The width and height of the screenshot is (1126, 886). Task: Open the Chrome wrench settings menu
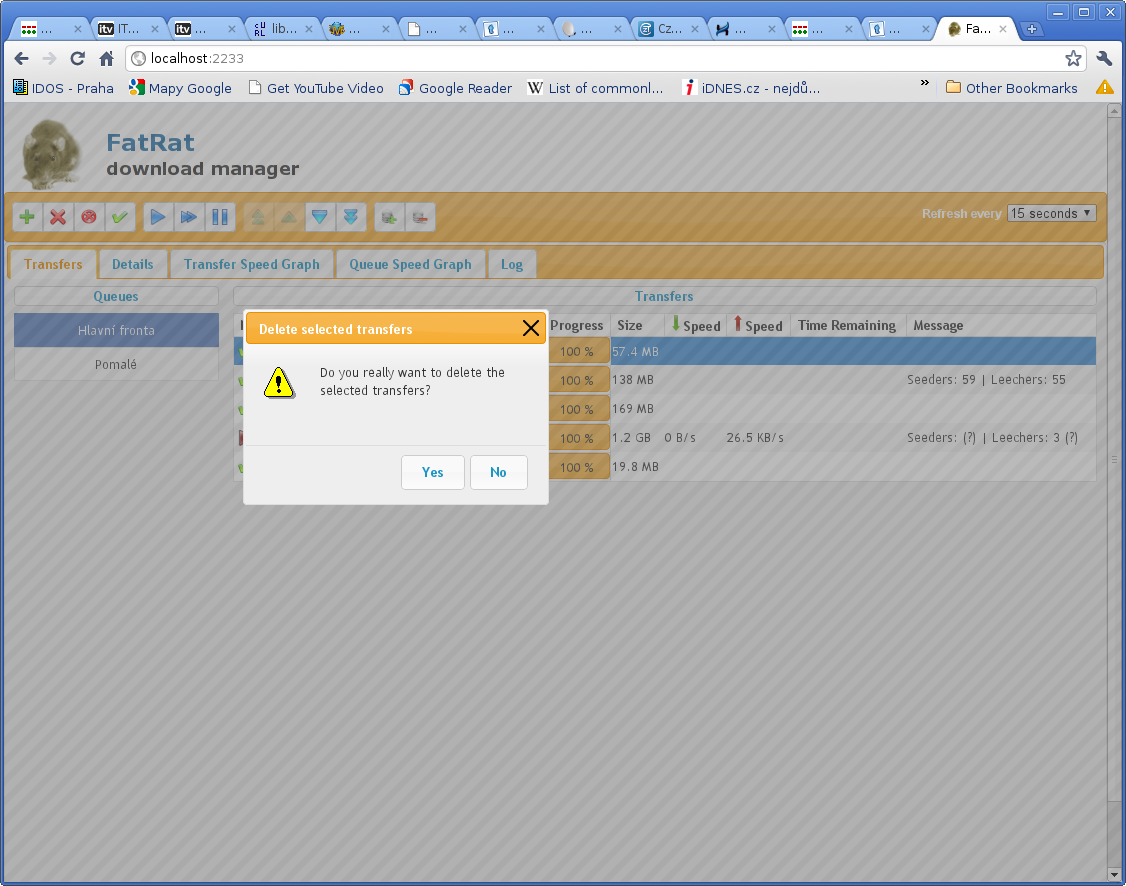click(x=1104, y=59)
